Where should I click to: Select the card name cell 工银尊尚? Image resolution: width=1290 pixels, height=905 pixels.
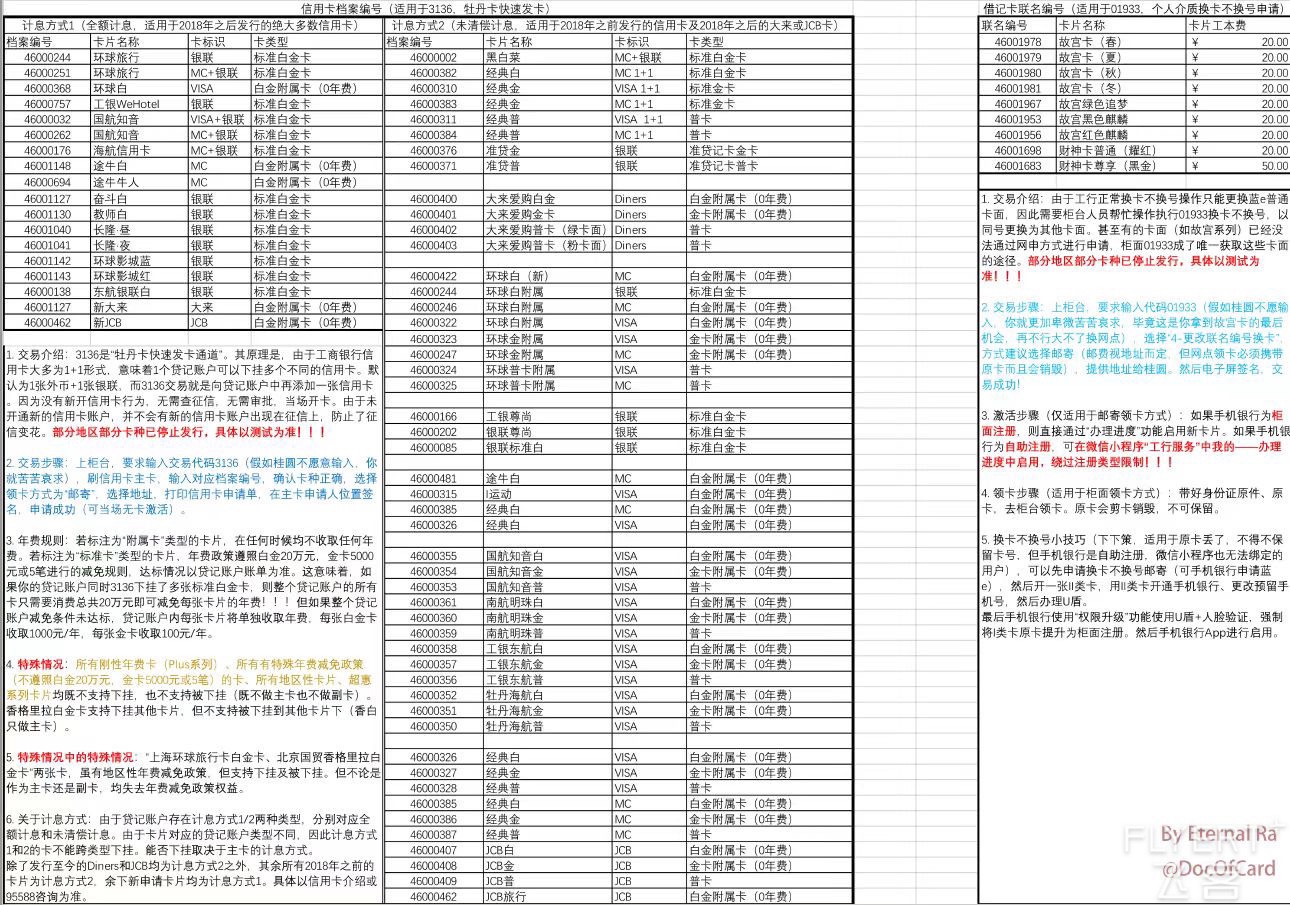pyautogui.click(x=547, y=416)
